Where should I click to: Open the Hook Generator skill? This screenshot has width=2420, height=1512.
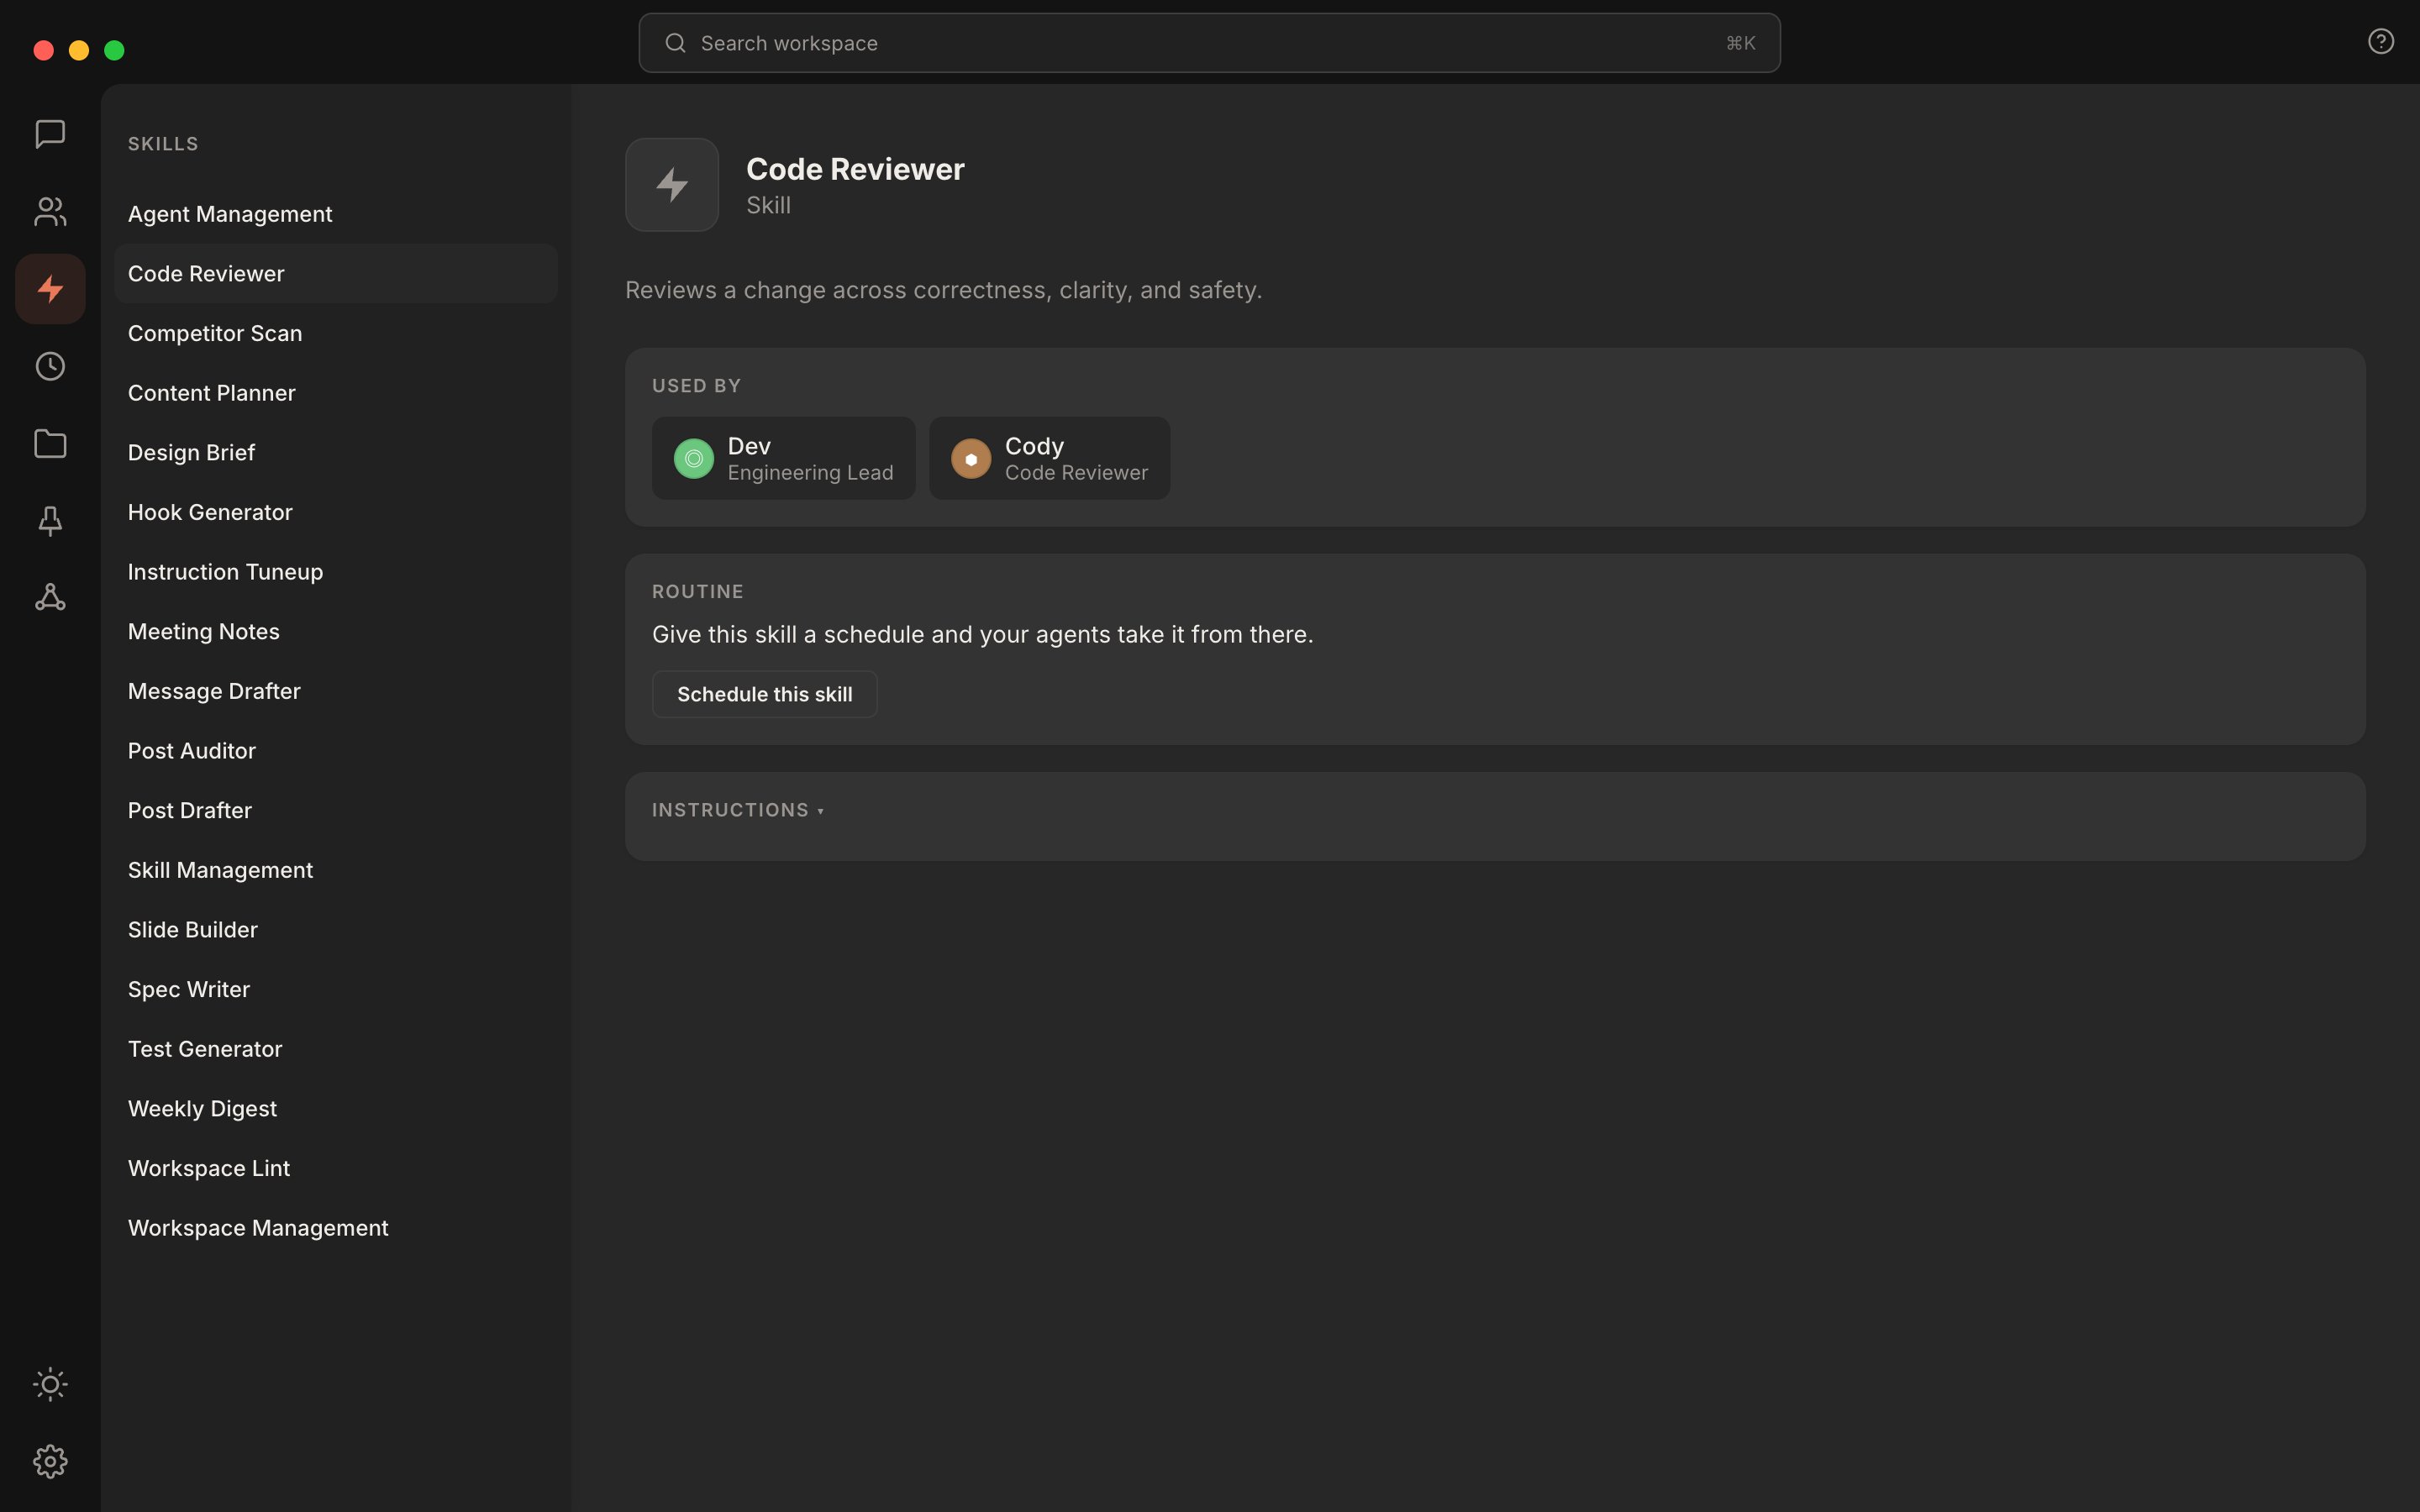point(336,512)
